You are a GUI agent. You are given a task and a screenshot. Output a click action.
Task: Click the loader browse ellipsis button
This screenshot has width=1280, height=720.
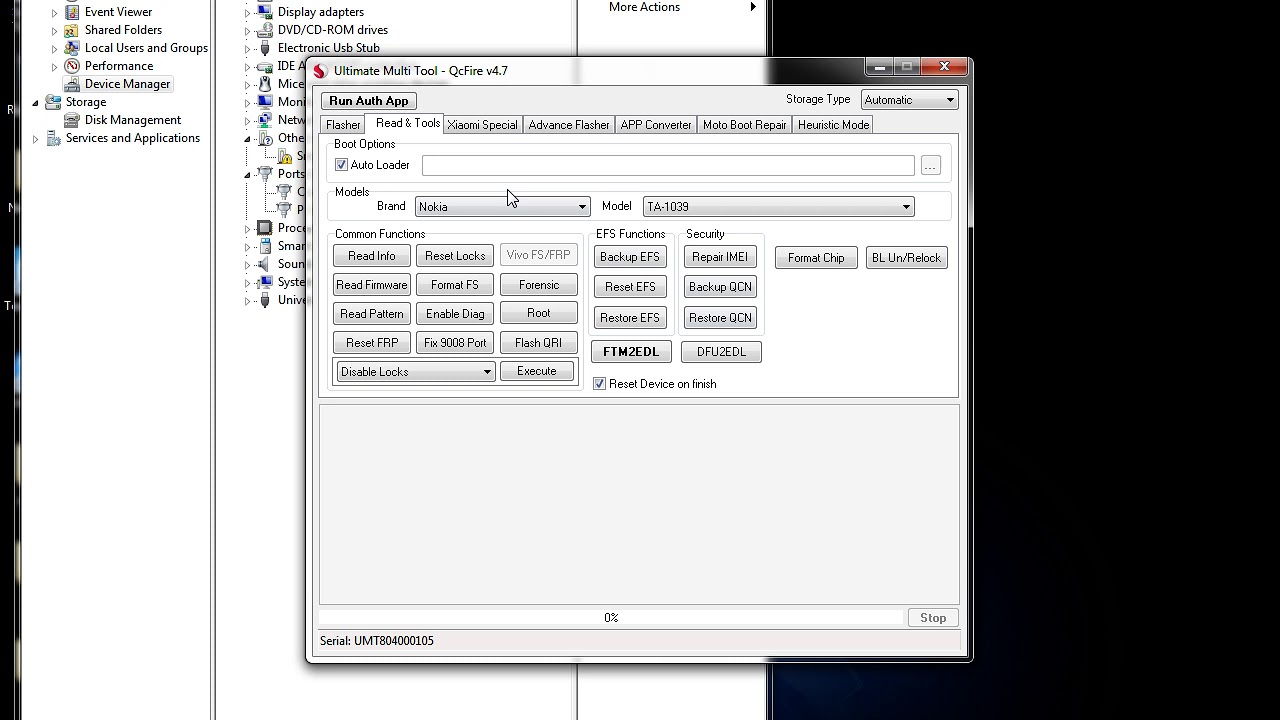coord(930,166)
